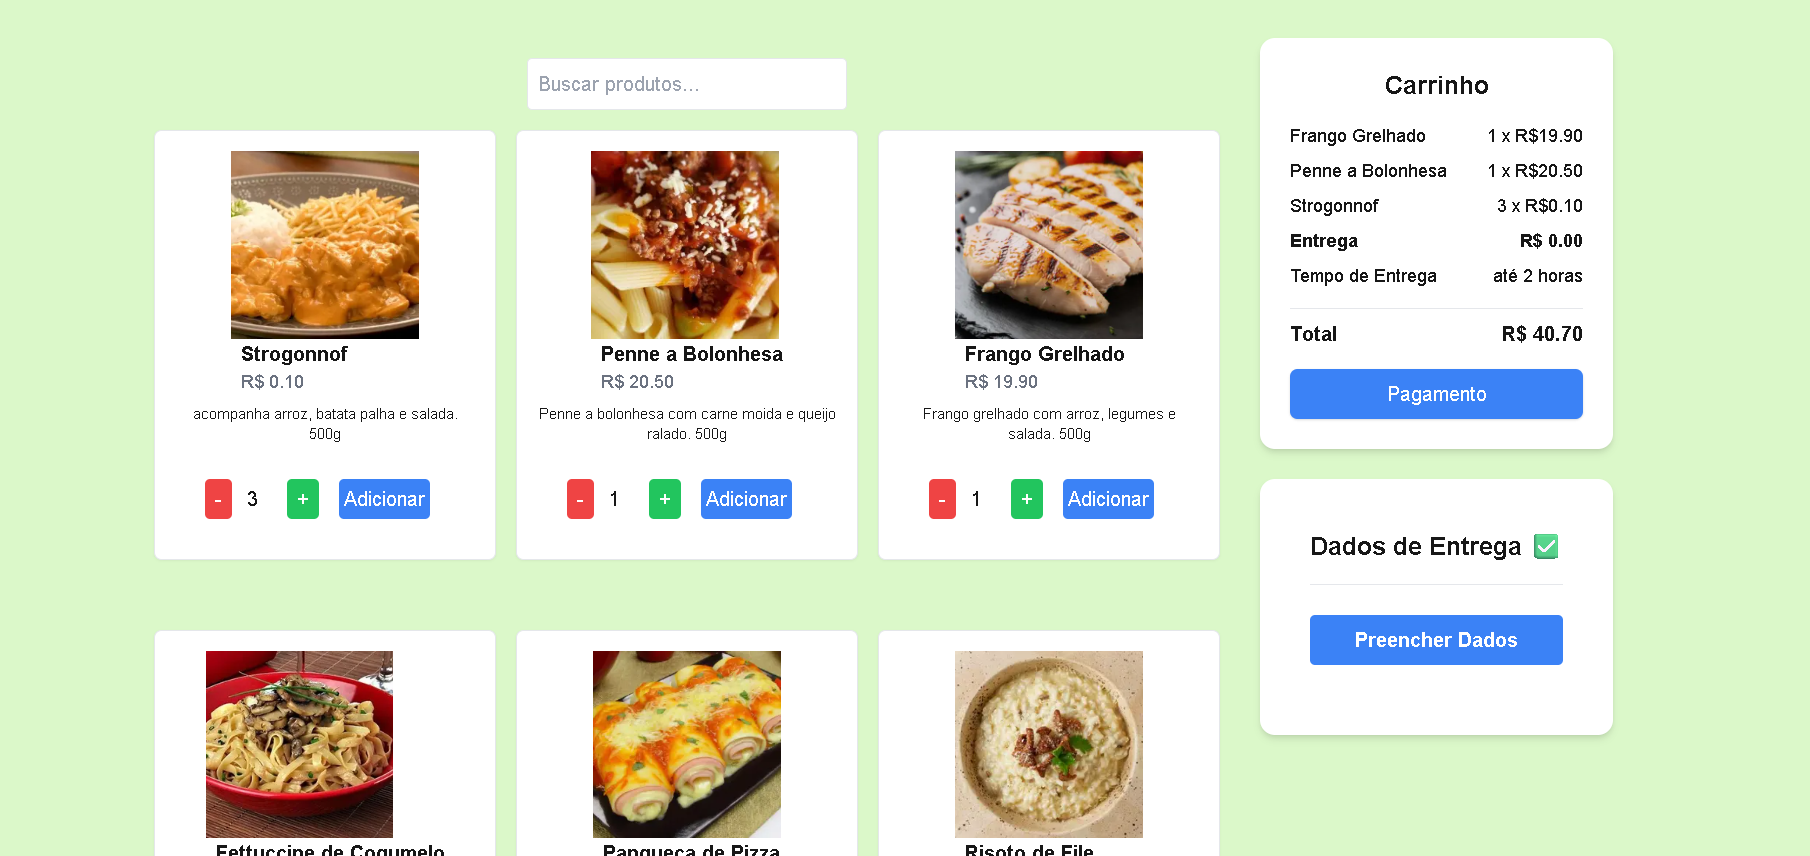The image size is (1810, 856).
Task: Click the green checkmark beside Dados de Entrega
Action: pyautogui.click(x=1546, y=546)
